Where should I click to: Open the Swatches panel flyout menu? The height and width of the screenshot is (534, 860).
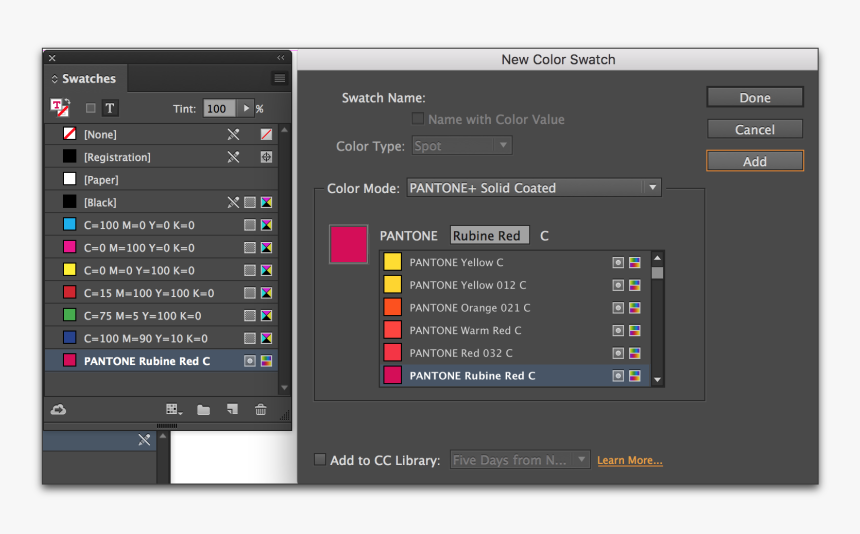click(280, 78)
